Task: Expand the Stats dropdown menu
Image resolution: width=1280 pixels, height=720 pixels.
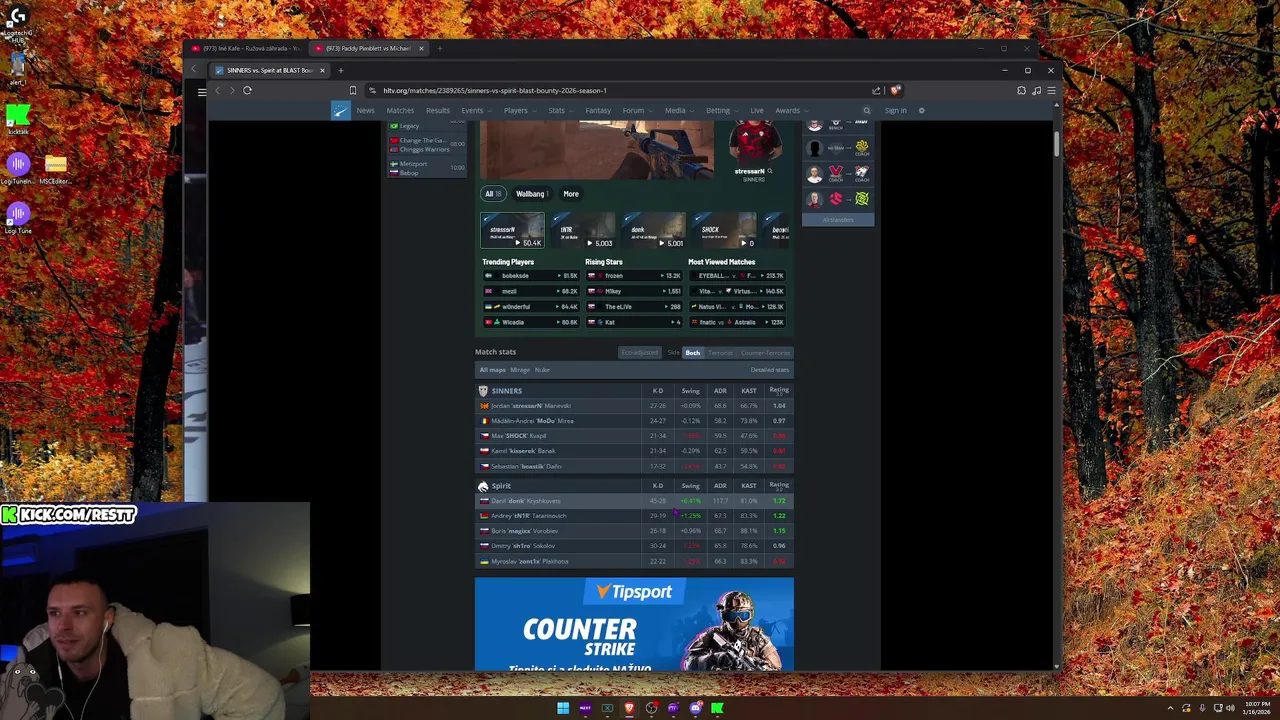Action: pyautogui.click(x=560, y=111)
